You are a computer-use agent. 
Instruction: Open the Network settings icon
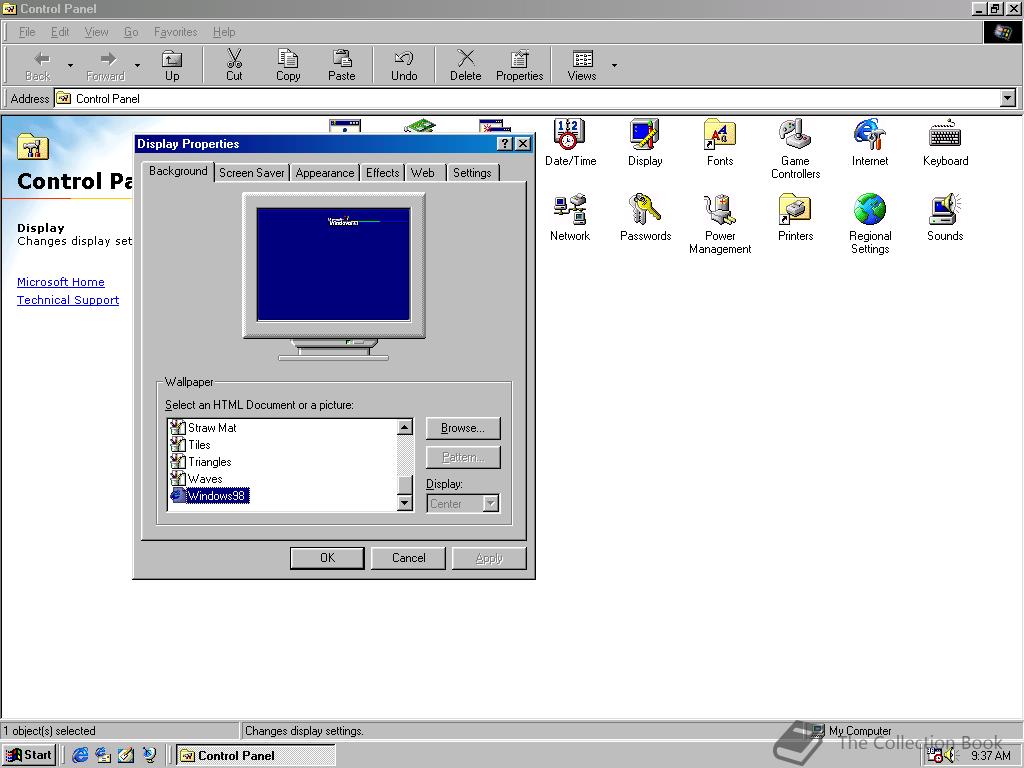570,217
